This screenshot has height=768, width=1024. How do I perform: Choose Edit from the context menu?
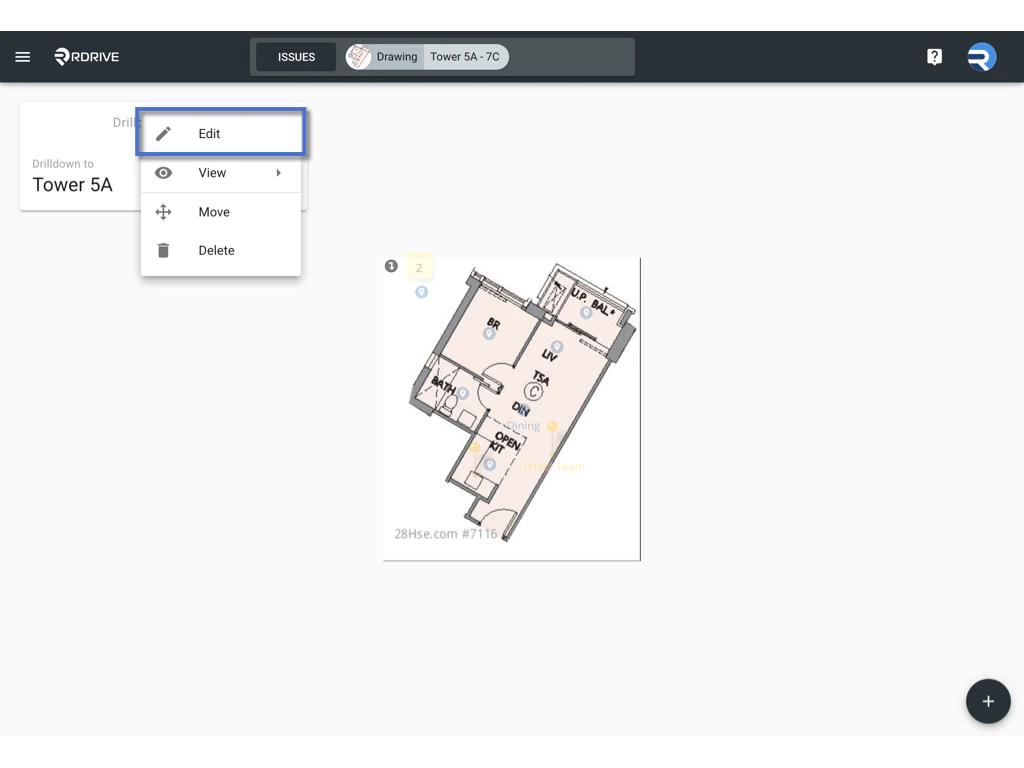pyautogui.click(x=209, y=133)
